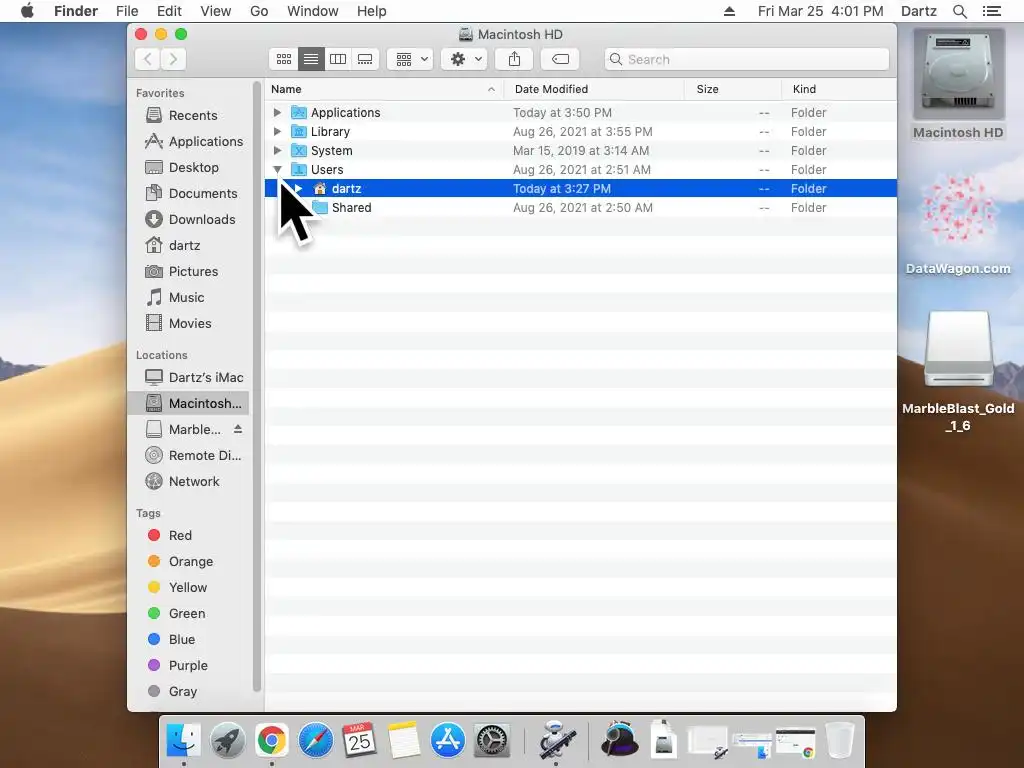Open the group-by arrangement dropdown
Viewport: 1024px width, 768px height.
[x=410, y=59]
